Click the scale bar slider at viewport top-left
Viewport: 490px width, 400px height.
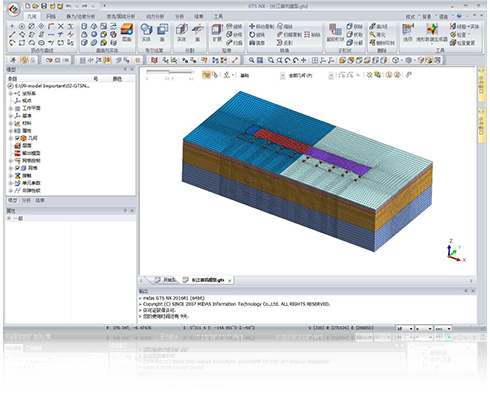170,72
